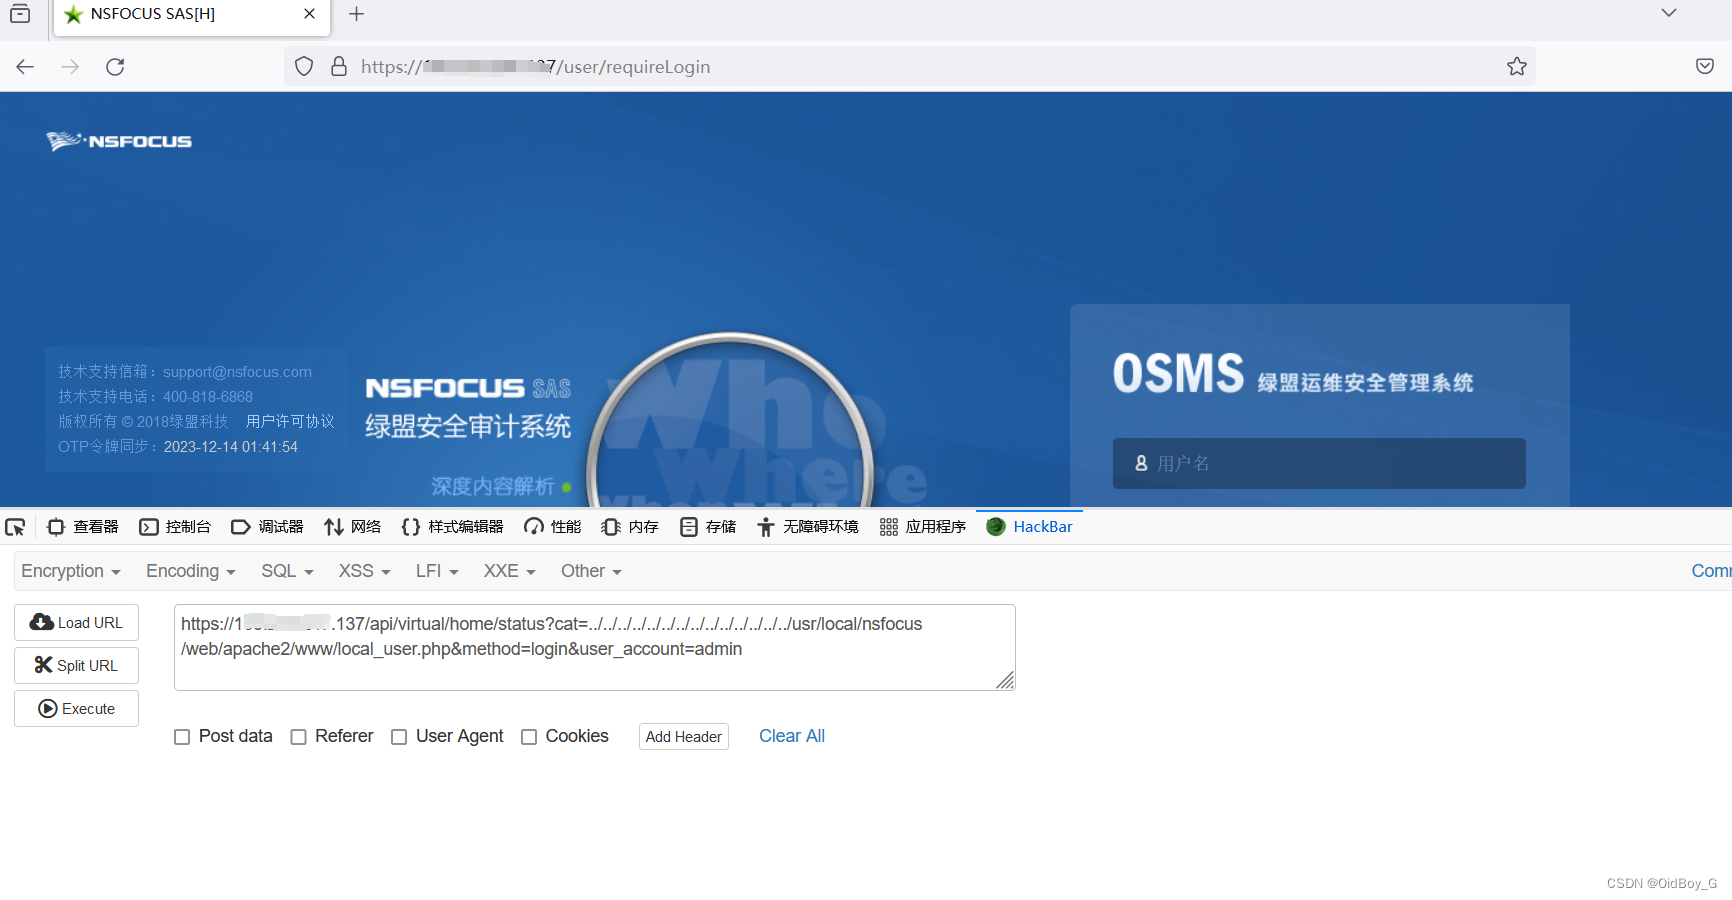This screenshot has width=1732, height=900.
Task: Click the OTP令牌同步 timestamp 2023-12-14 01:41:54
Action: 231,447
